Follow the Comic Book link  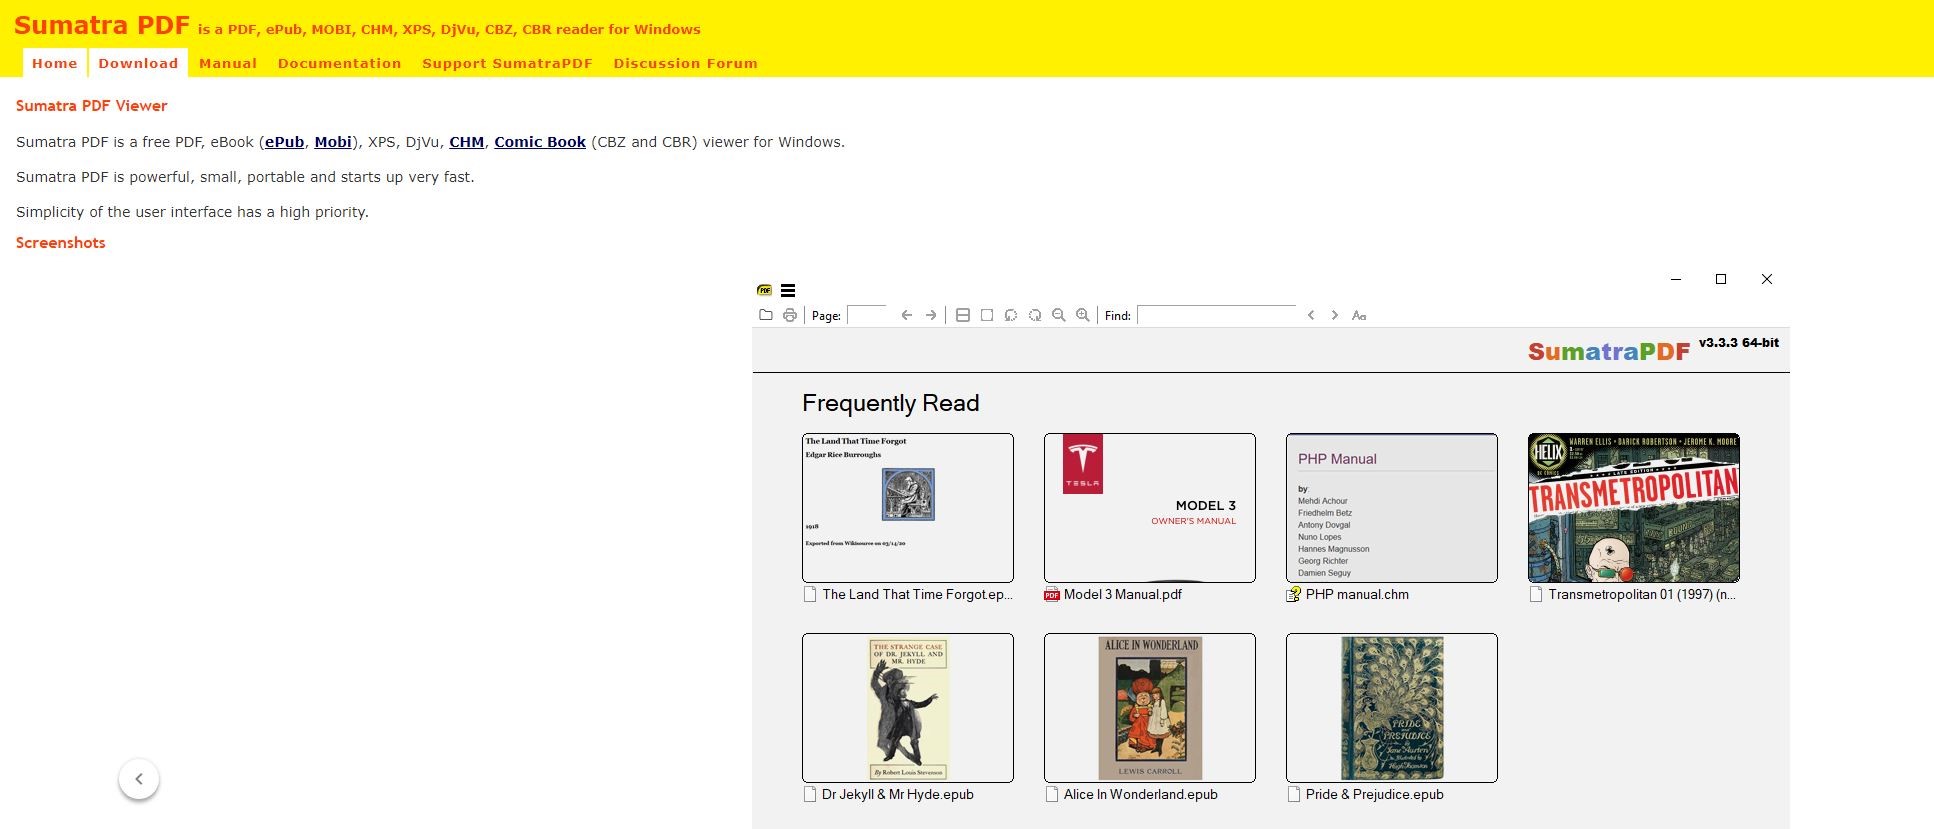540,142
